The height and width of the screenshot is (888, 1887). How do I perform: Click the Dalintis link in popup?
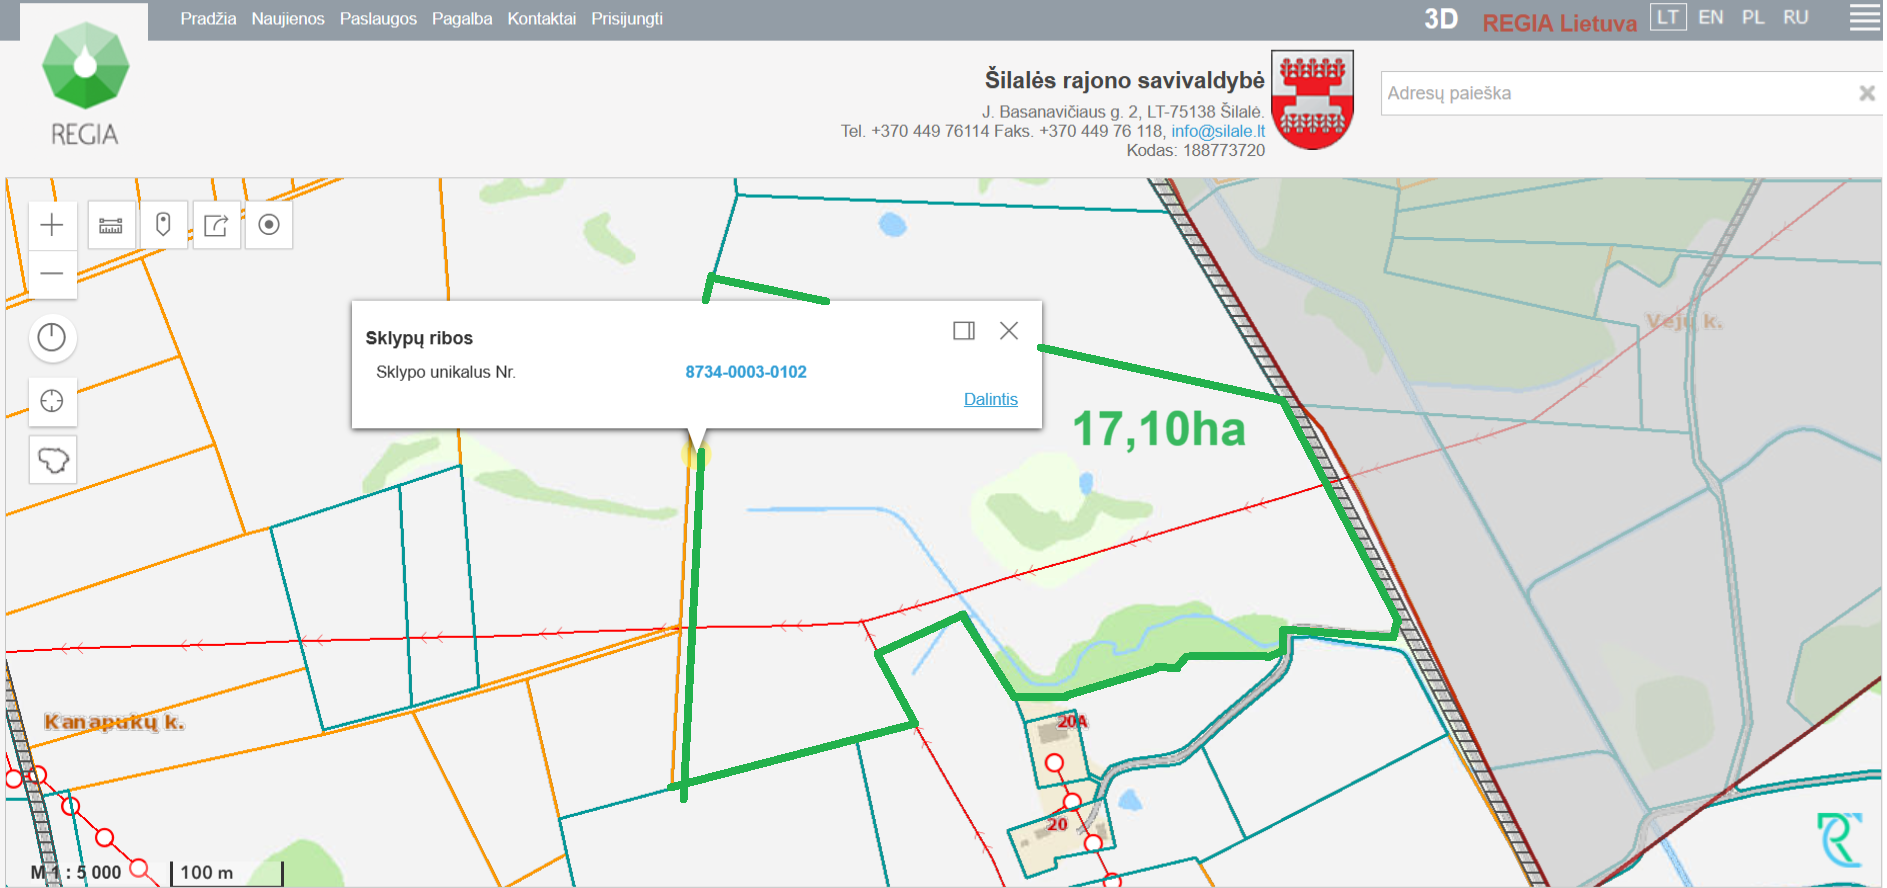(x=990, y=399)
